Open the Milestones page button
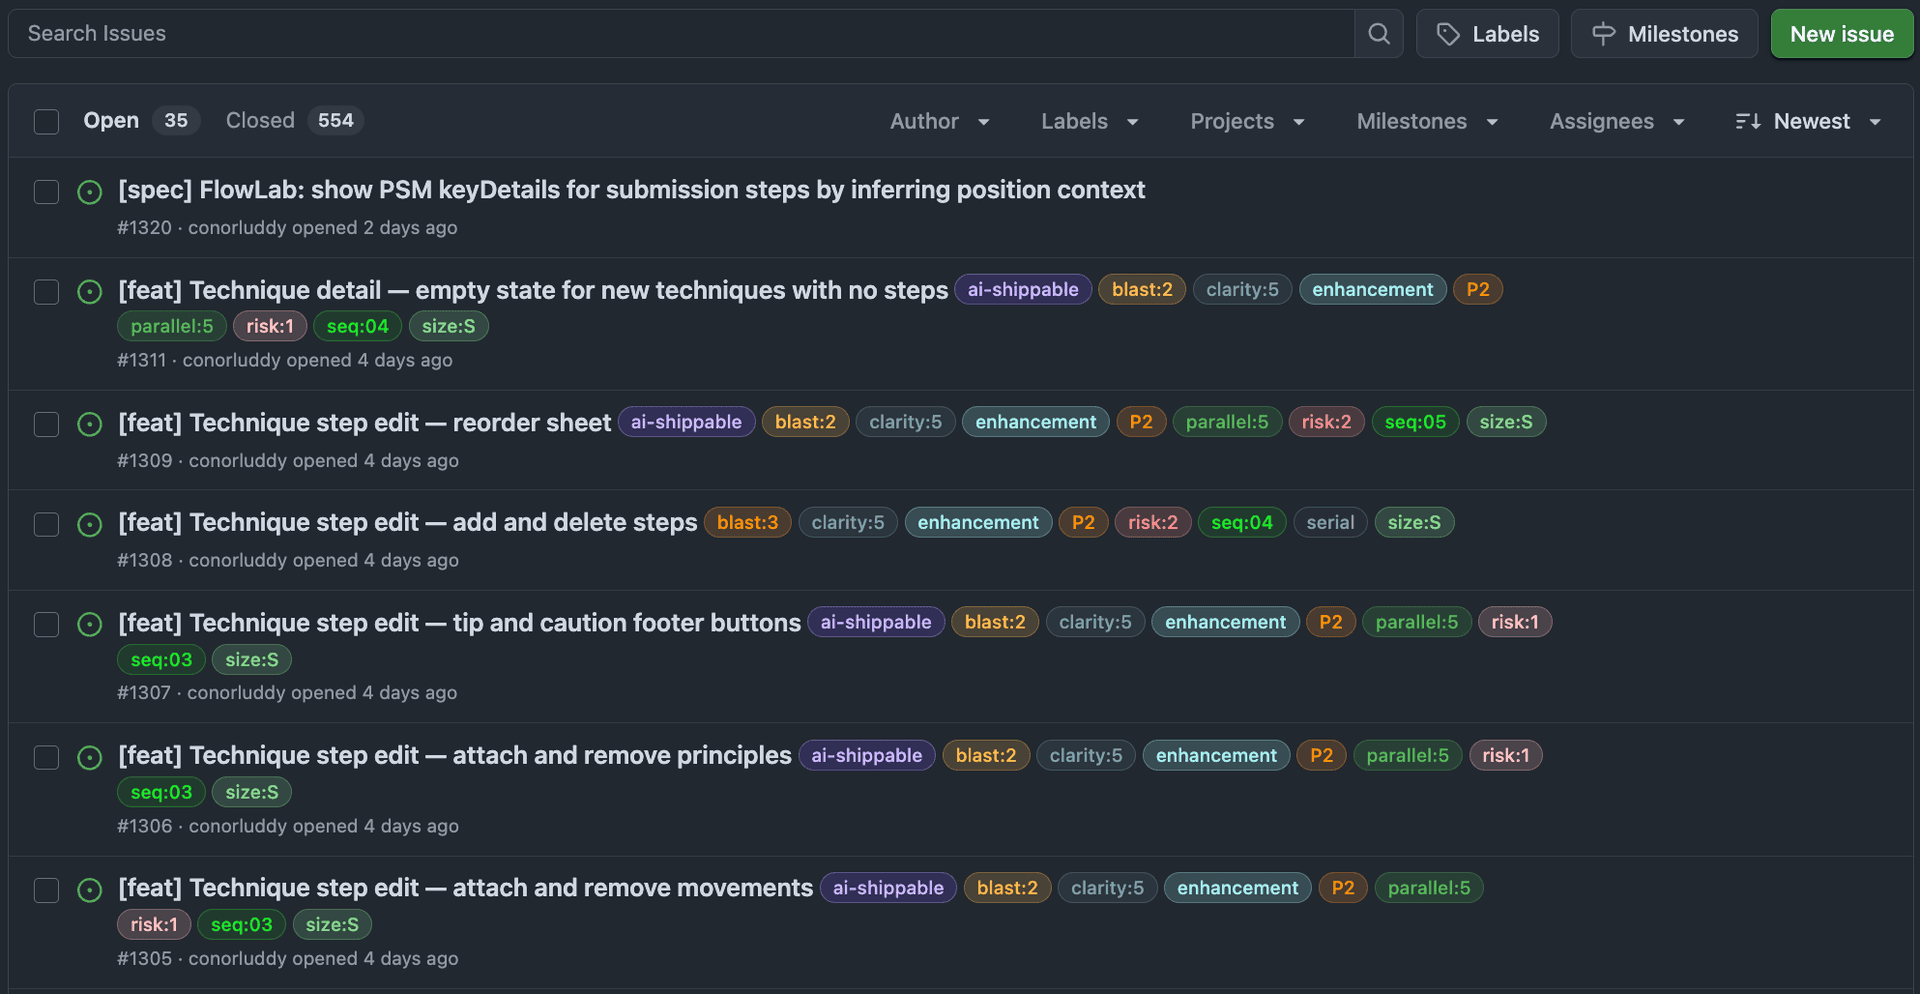This screenshot has height=994, width=1920. (1664, 34)
